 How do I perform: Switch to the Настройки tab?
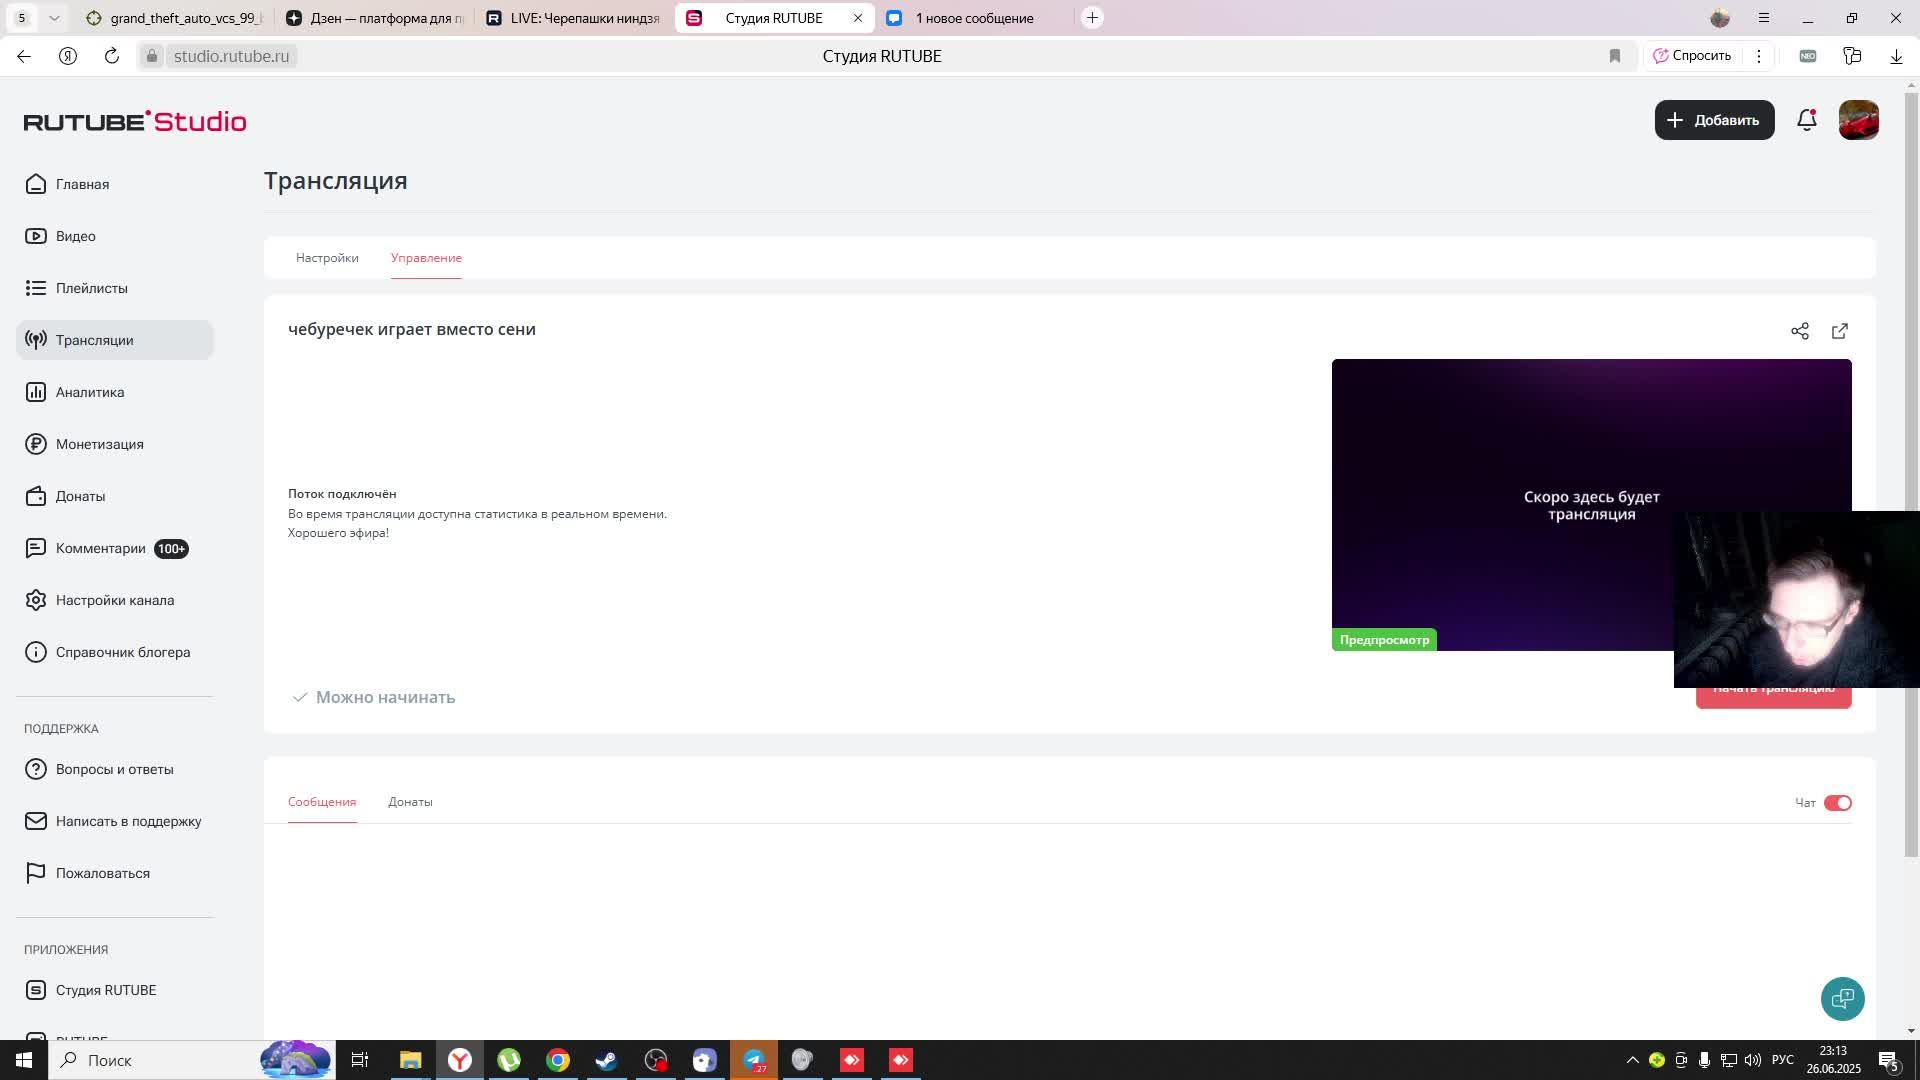point(327,258)
